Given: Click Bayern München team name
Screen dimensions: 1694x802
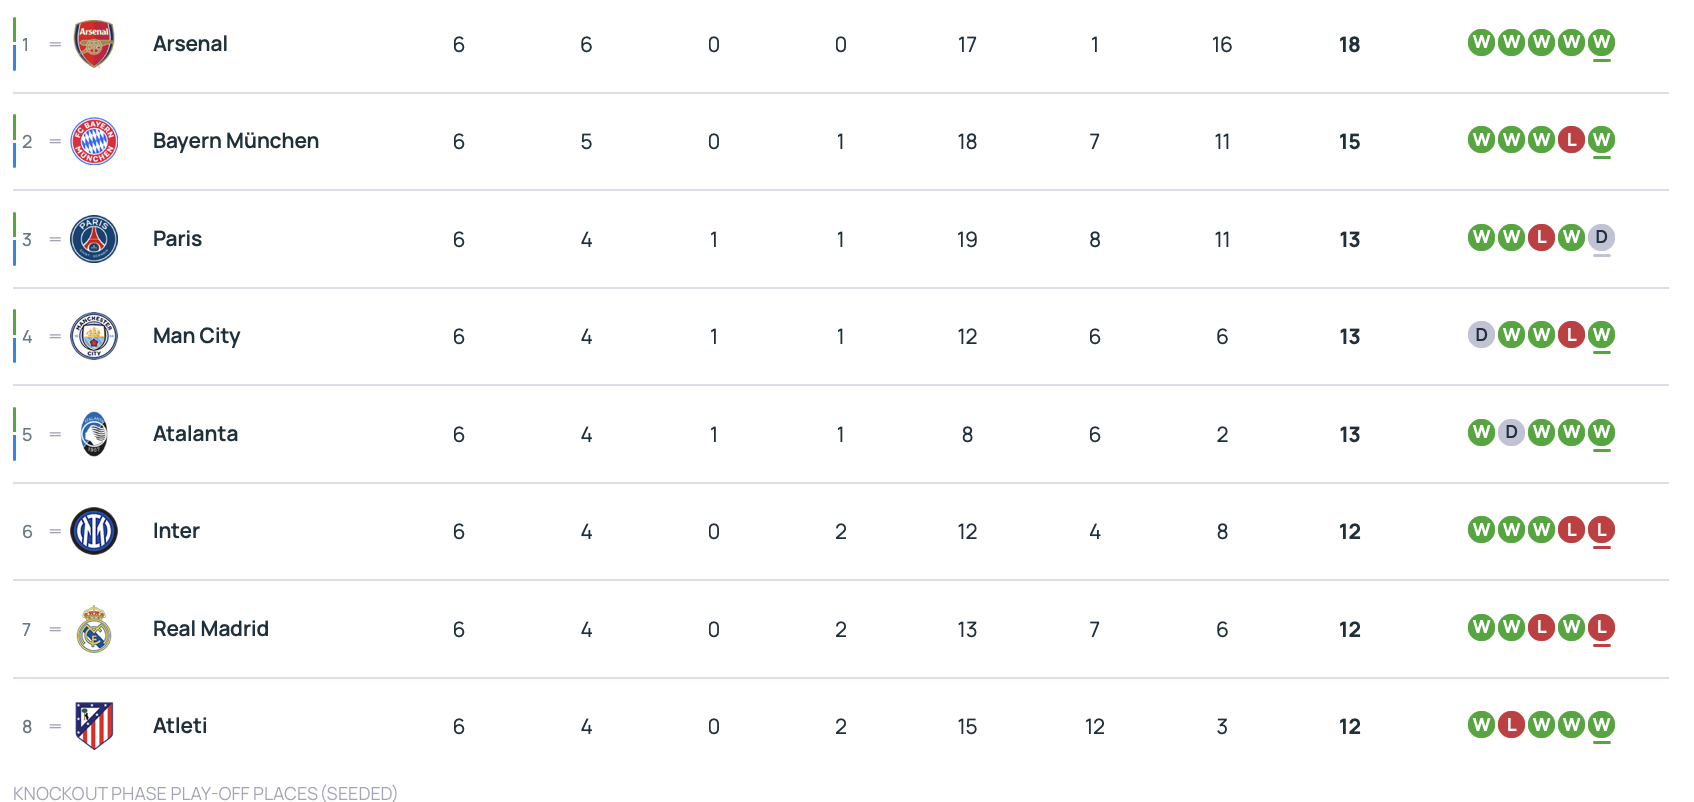Looking at the screenshot, I should tap(235, 141).
